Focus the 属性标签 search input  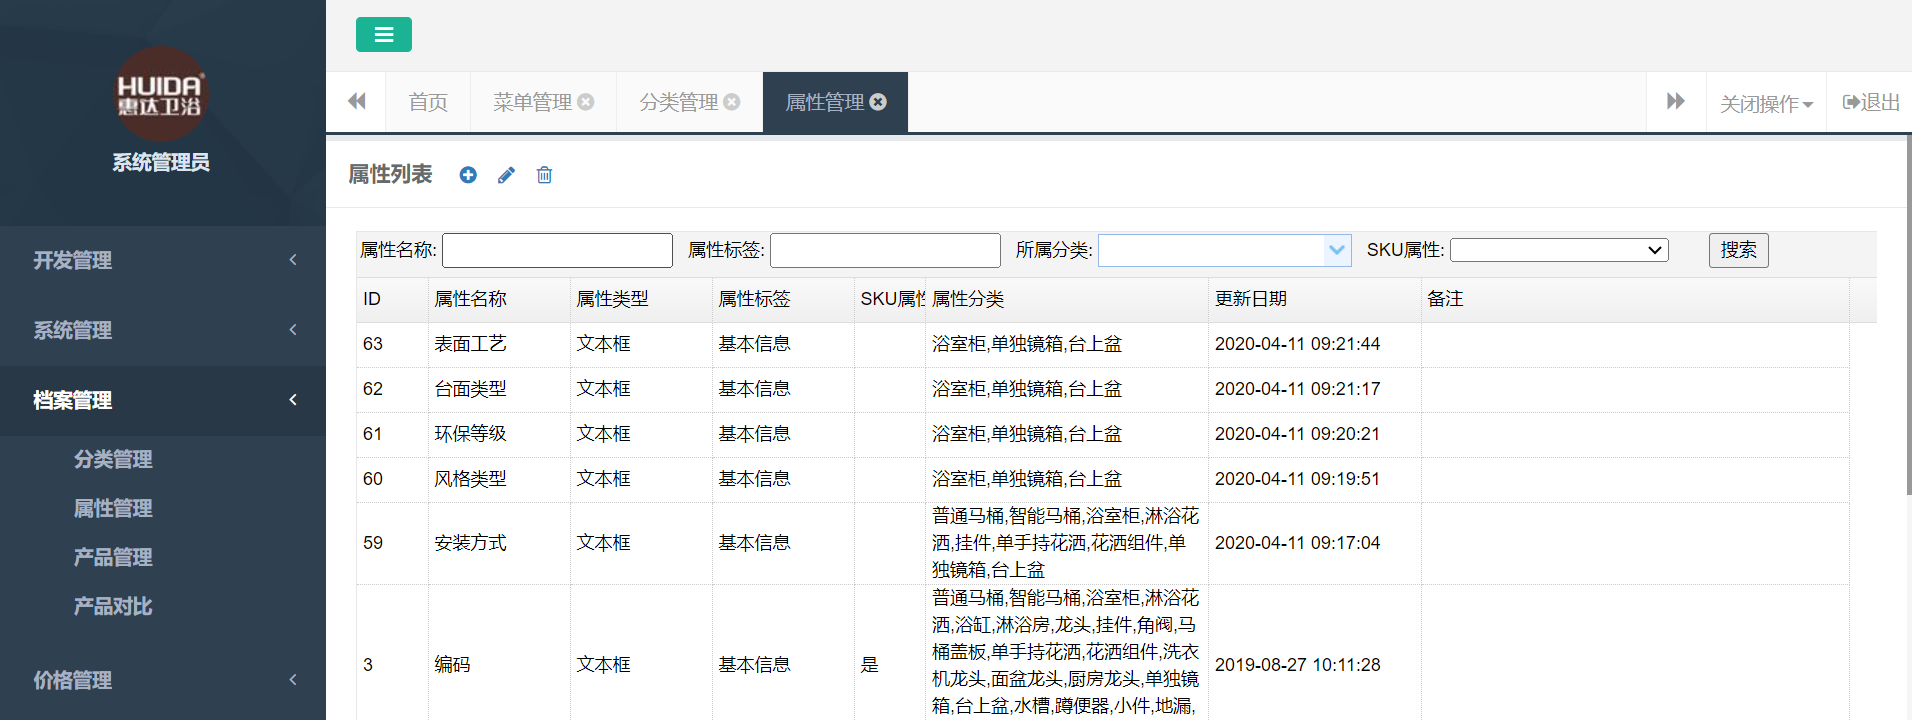point(885,250)
